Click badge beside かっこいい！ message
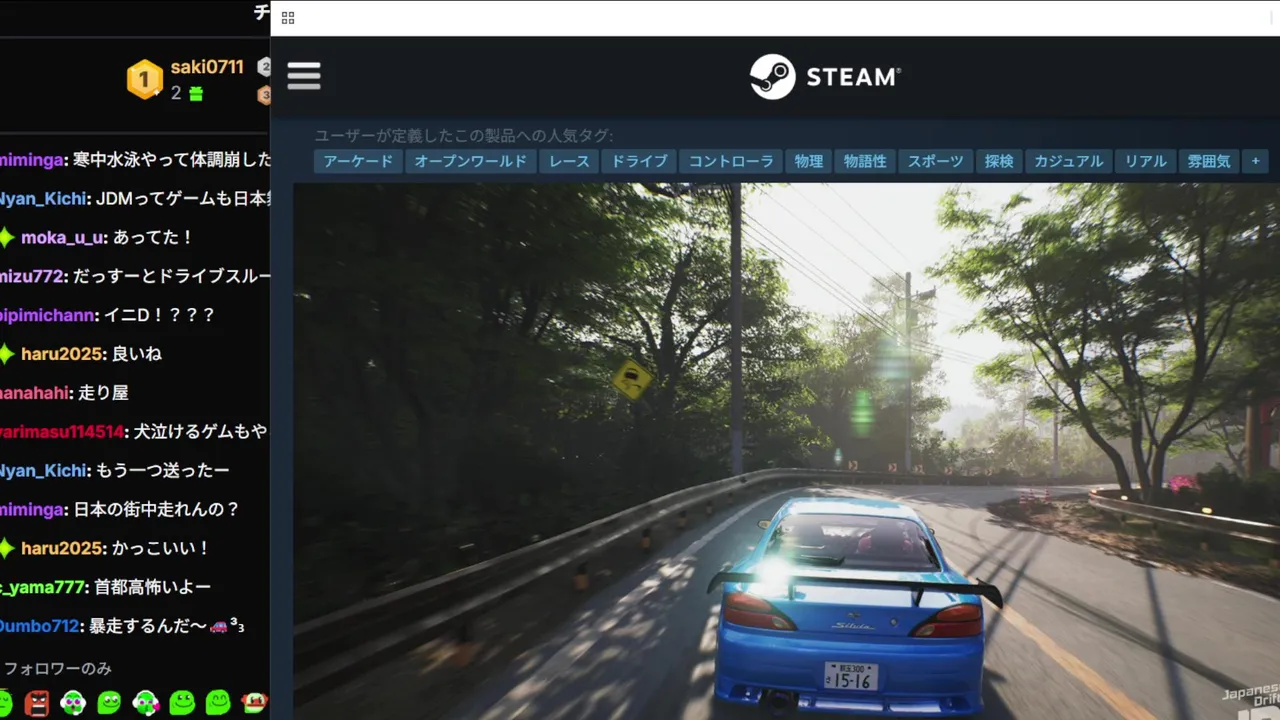1280x720 pixels. coord(7,548)
